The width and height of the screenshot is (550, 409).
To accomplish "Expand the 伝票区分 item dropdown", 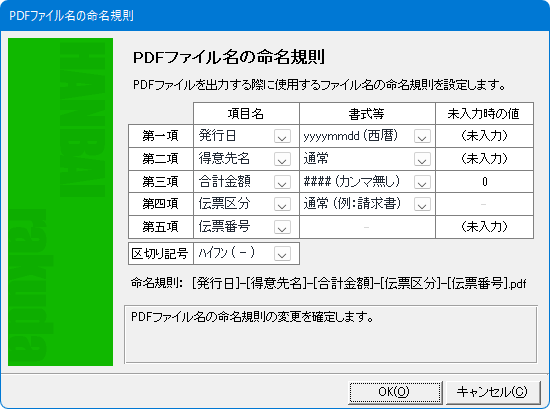I will (x=282, y=204).
